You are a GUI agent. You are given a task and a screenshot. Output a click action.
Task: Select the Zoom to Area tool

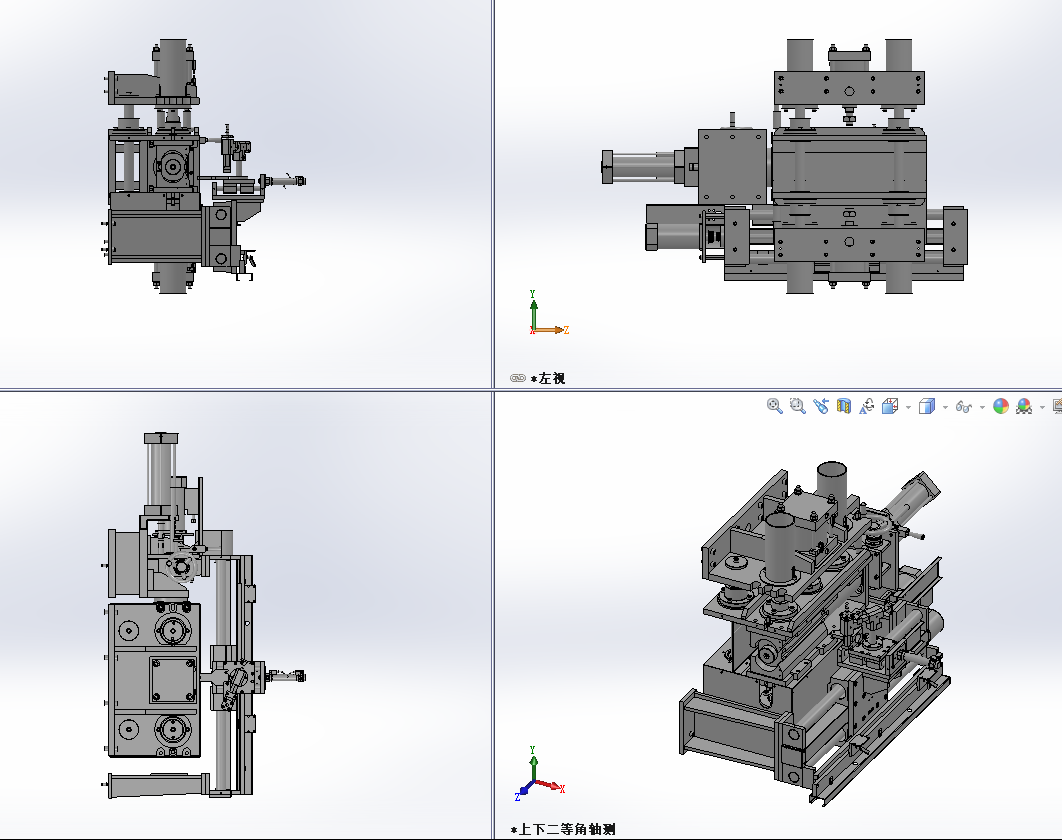[797, 406]
